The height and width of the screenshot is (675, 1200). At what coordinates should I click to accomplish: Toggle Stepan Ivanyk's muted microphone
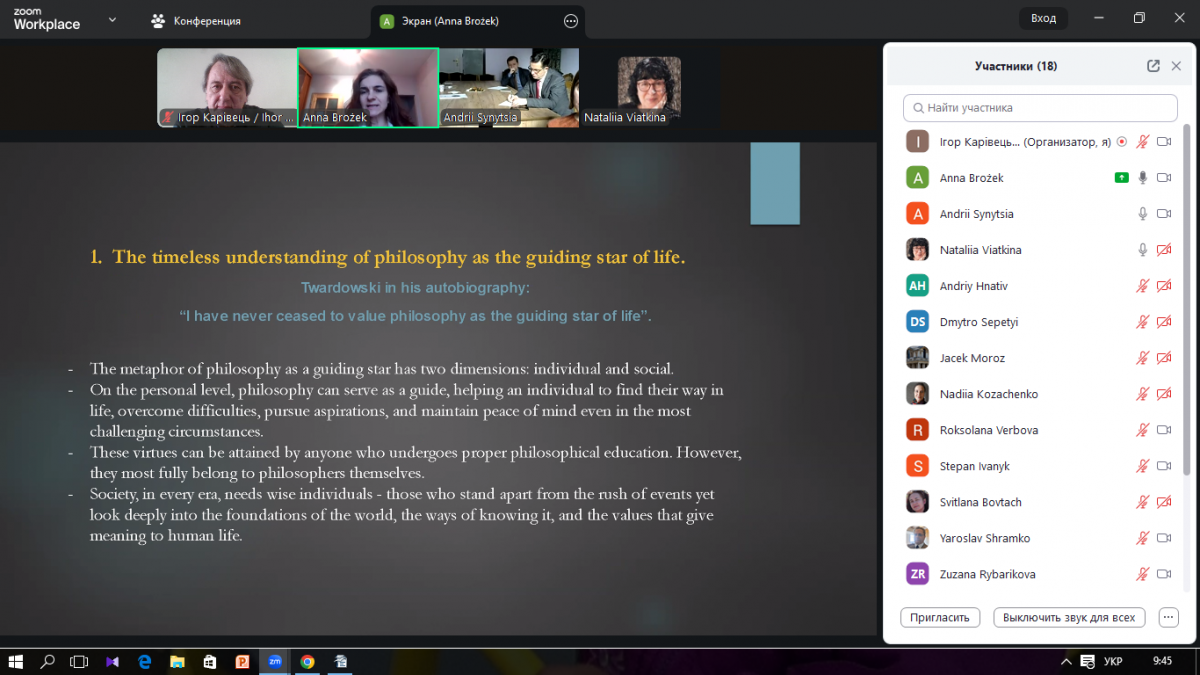pyautogui.click(x=1143, y=466)
